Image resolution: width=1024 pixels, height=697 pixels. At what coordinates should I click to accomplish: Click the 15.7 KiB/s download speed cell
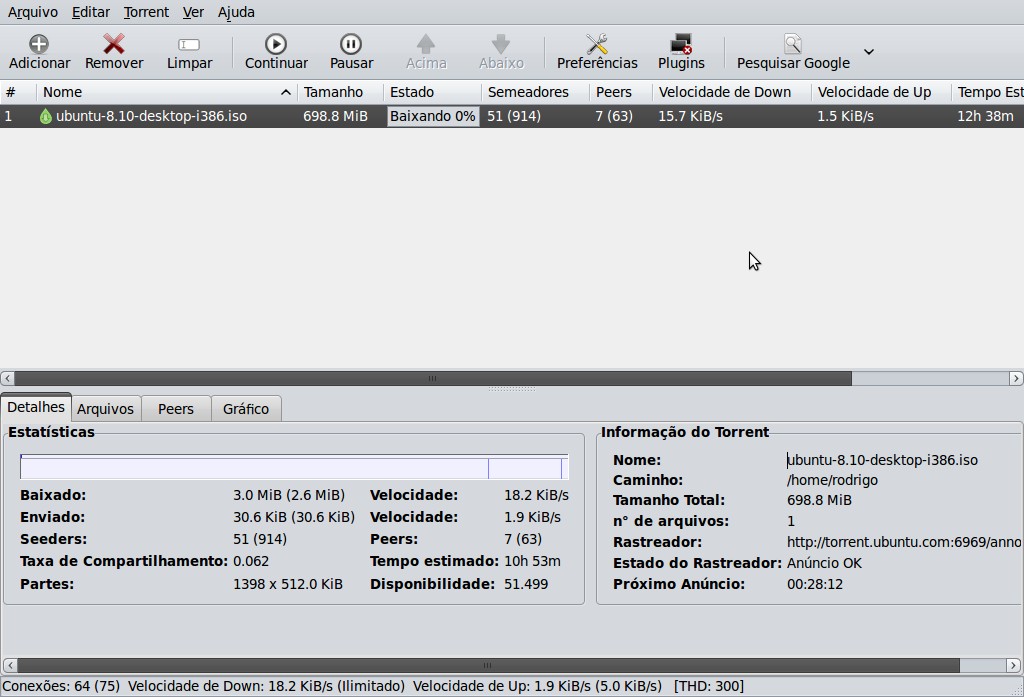pyautogui.click(x=690, y=116)
